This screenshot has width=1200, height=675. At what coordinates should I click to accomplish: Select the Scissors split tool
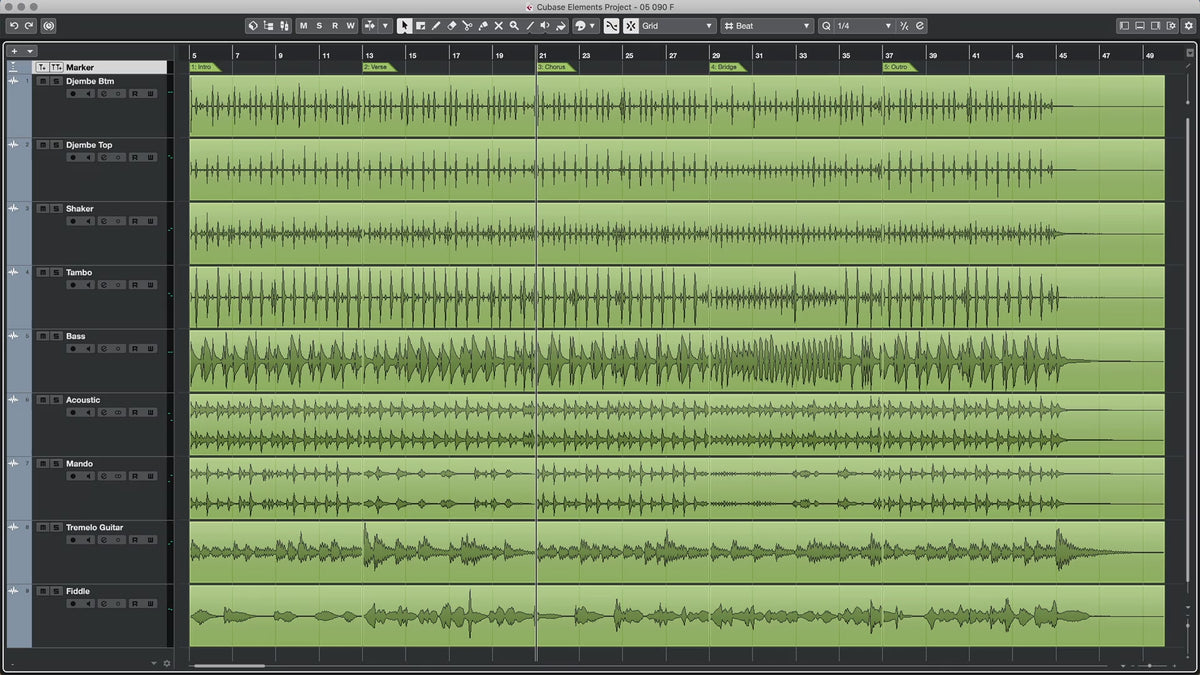coord(467,26)
